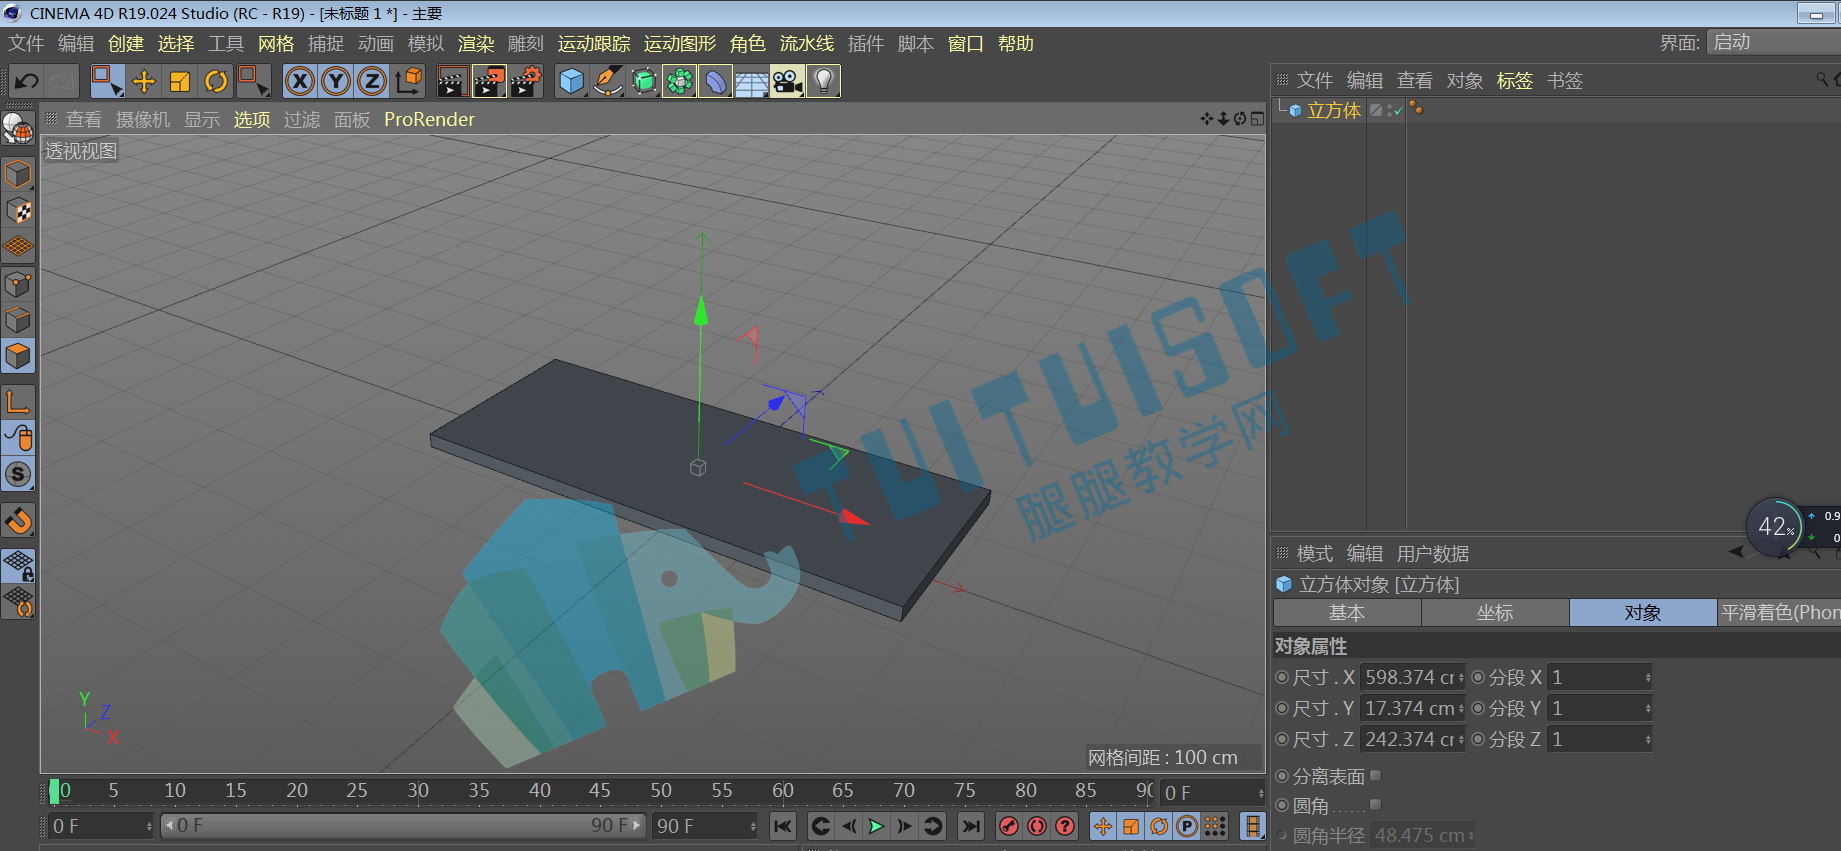Add a floor environment object
Image resolution: width=1841 pixels, height=851 pixels.
(x=752, y=81)
